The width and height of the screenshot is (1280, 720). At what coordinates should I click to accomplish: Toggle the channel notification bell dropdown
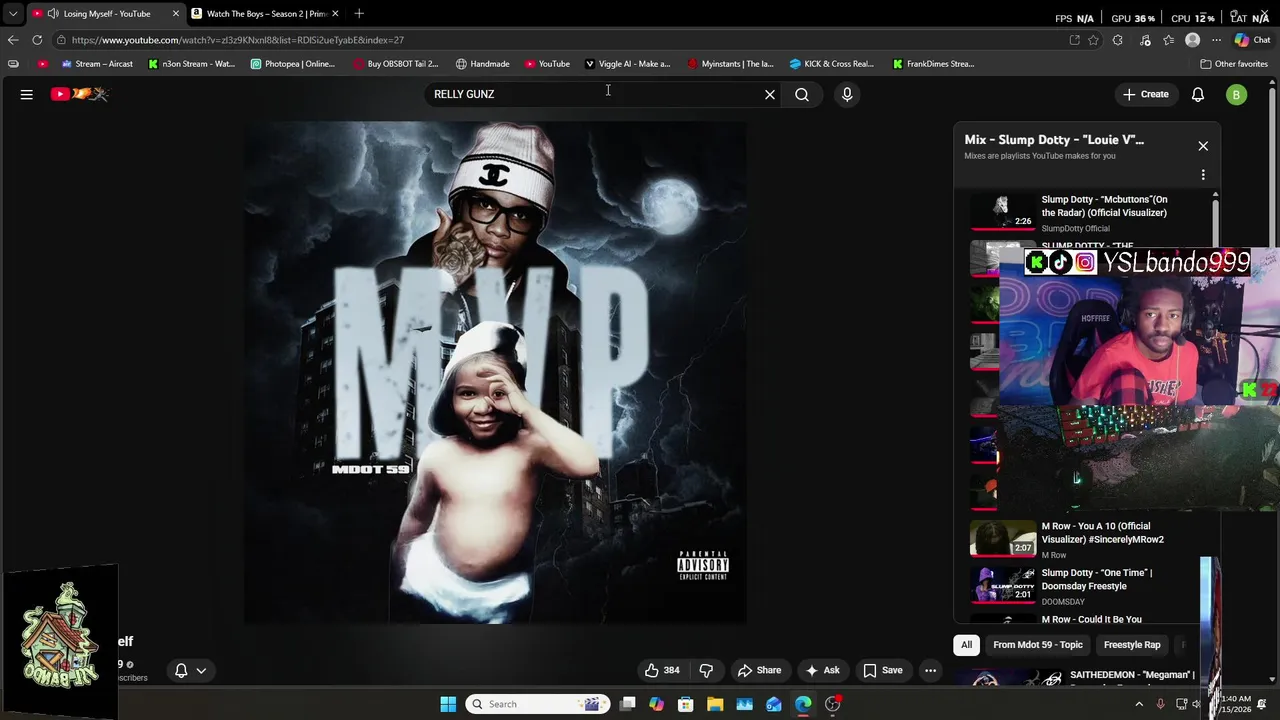pyautogui.click(x=190, y=670)
